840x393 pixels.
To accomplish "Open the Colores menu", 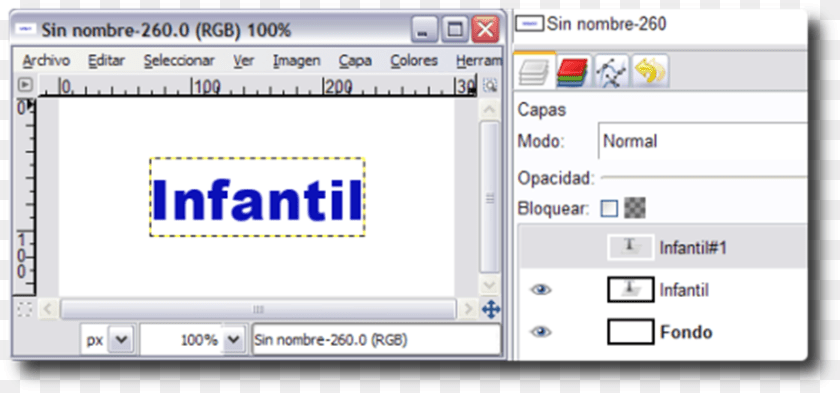I will (x=414, y=61).
